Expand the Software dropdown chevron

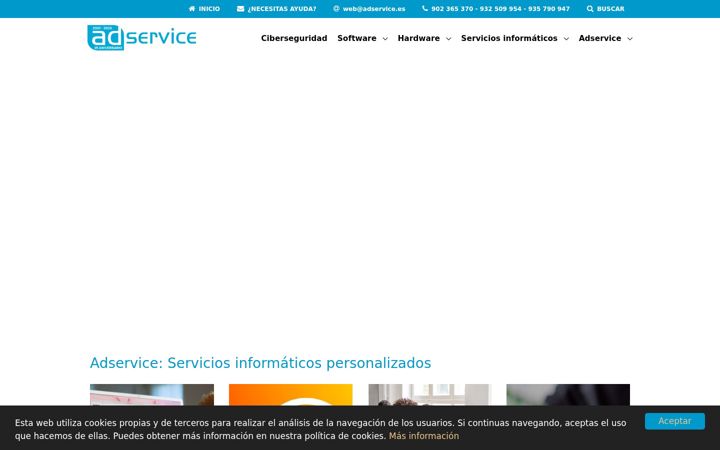point(385,39)
